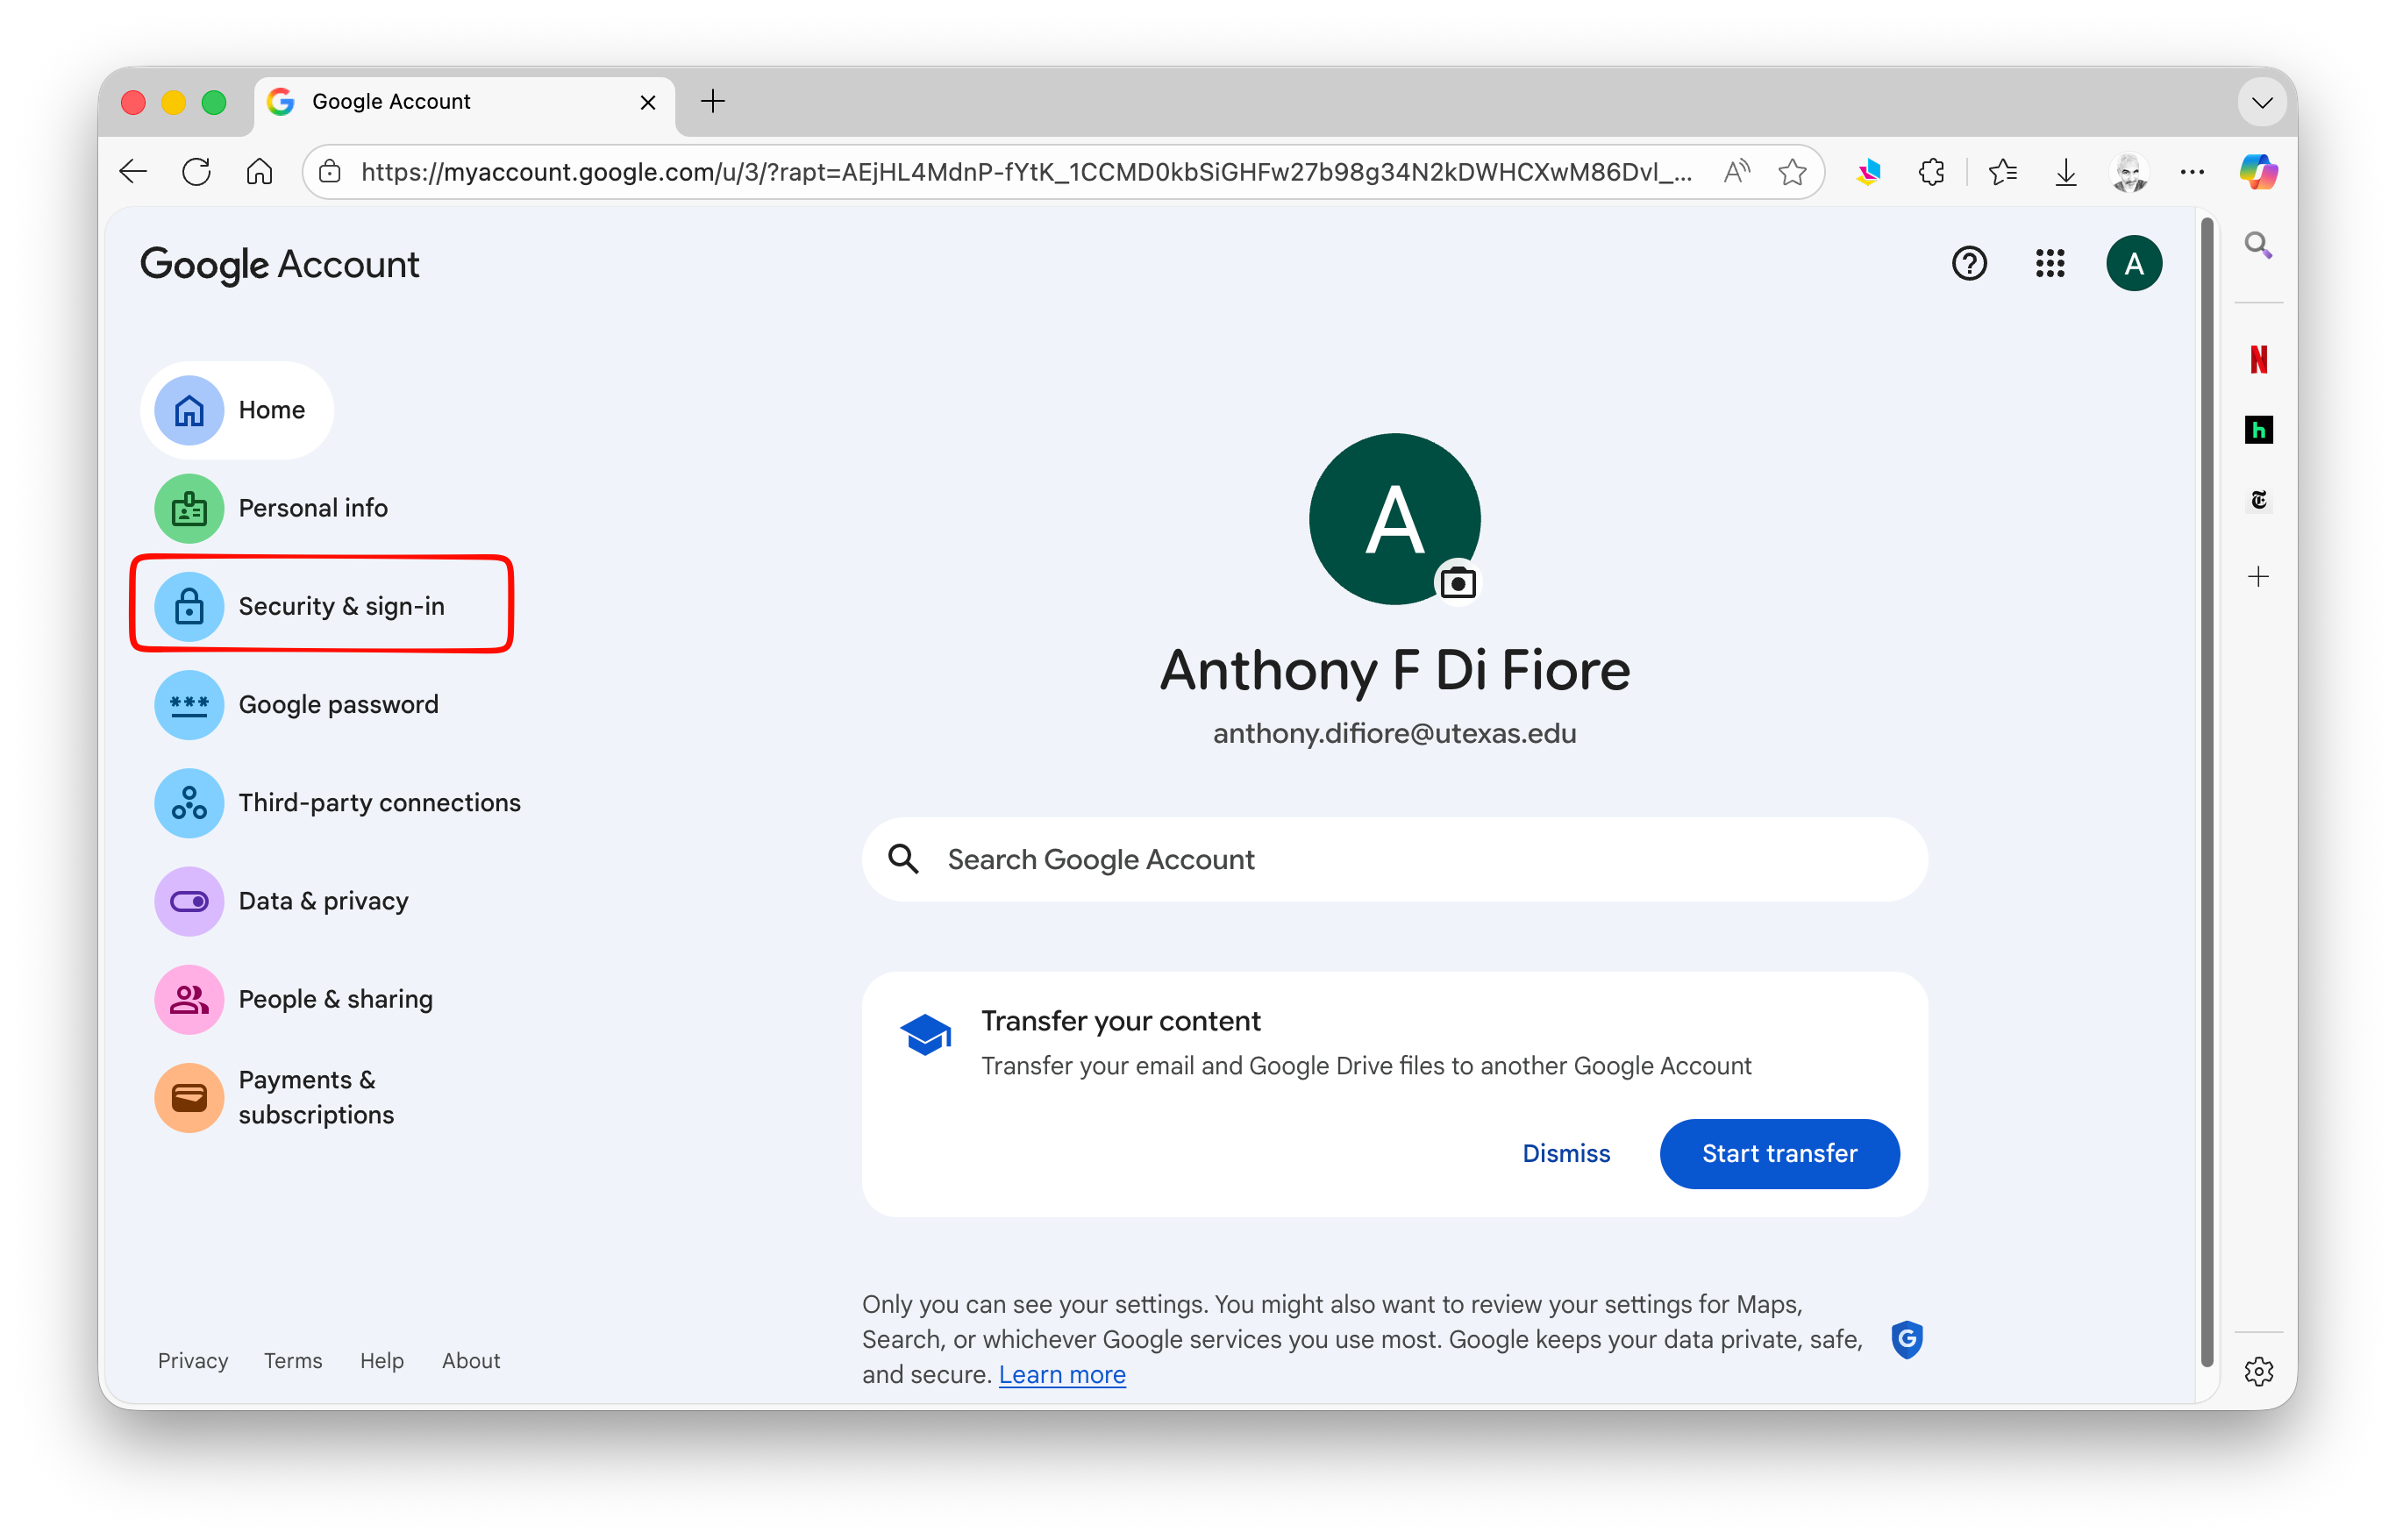This screenshot has width=2396, height=1540.
Task: Click the Google Account help icon
Action: coord(1969,264)
